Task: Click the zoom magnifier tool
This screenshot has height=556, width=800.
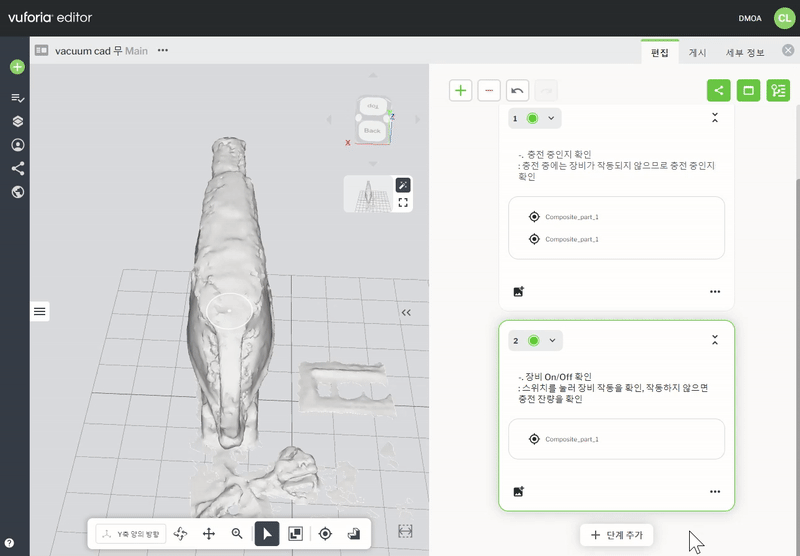Action: point(238,534)
